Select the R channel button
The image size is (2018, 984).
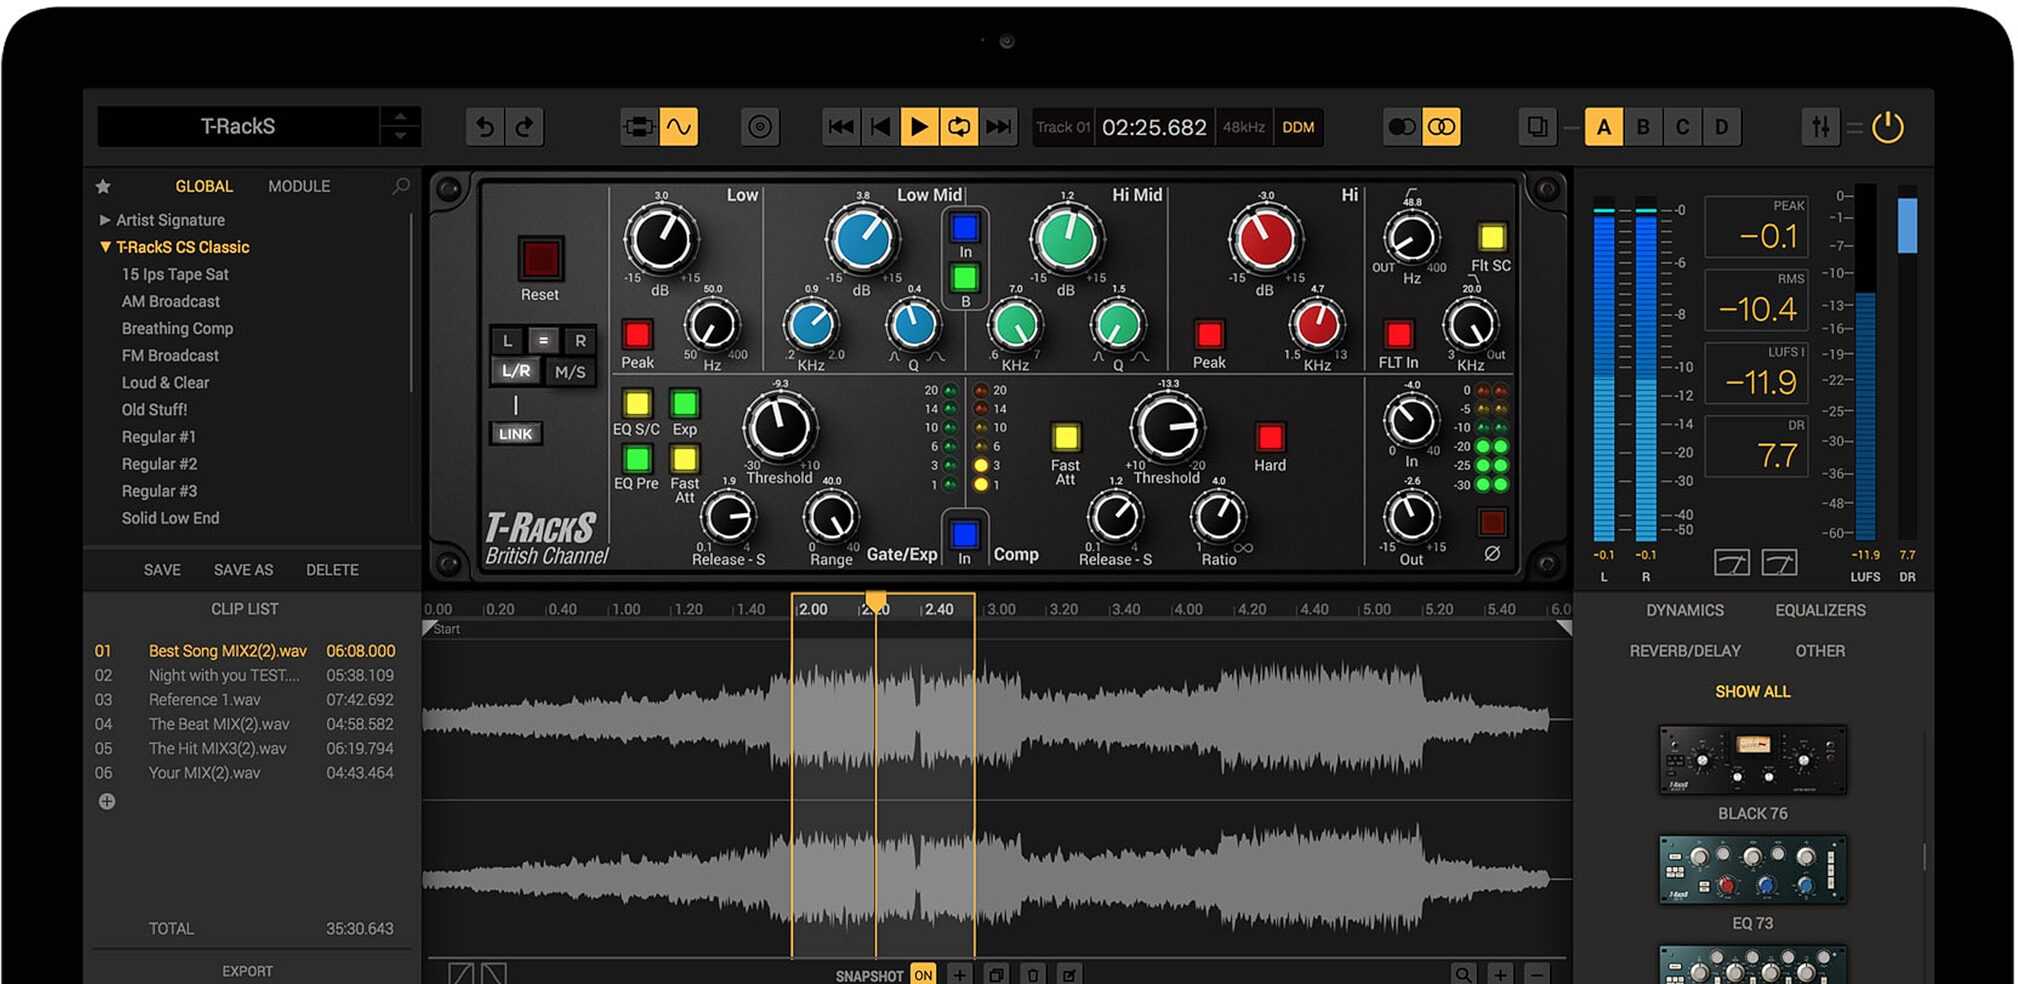coord(580,340)
